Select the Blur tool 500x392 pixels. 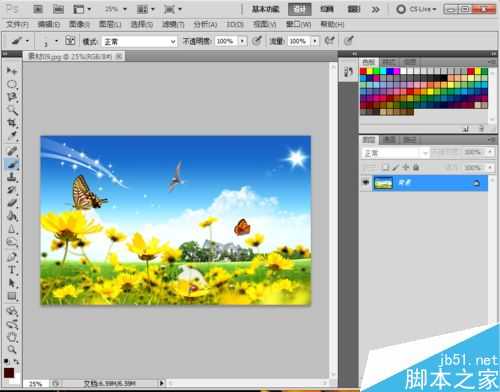12,229
